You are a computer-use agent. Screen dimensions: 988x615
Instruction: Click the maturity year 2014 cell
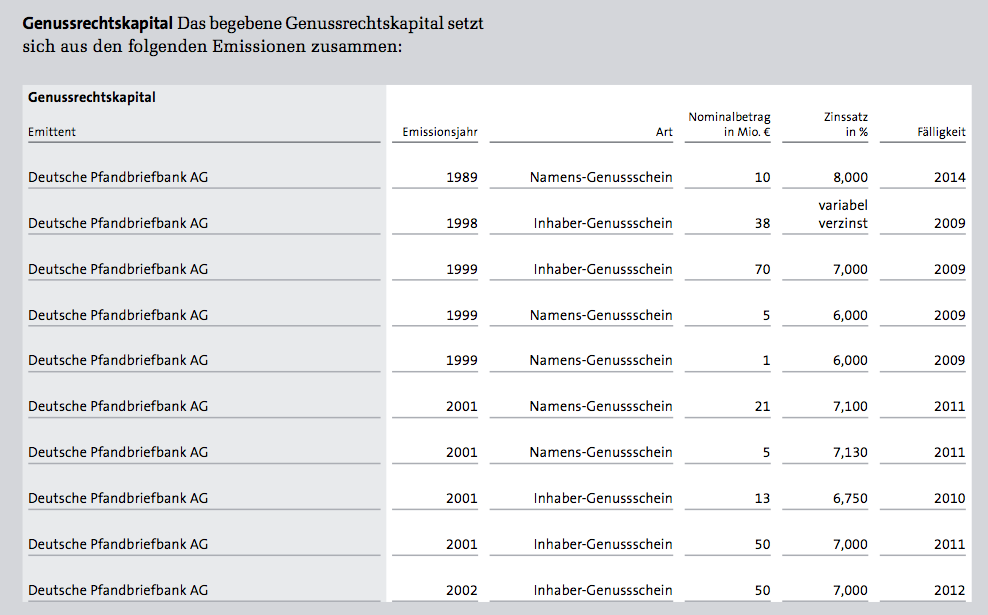point(950,178)
